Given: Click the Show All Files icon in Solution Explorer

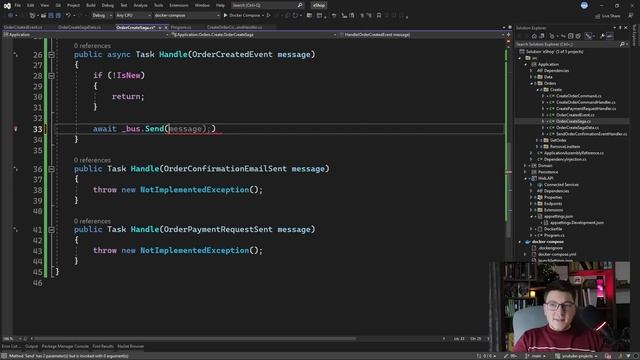Looking at the screenshot, I should (x=578, y=36).
